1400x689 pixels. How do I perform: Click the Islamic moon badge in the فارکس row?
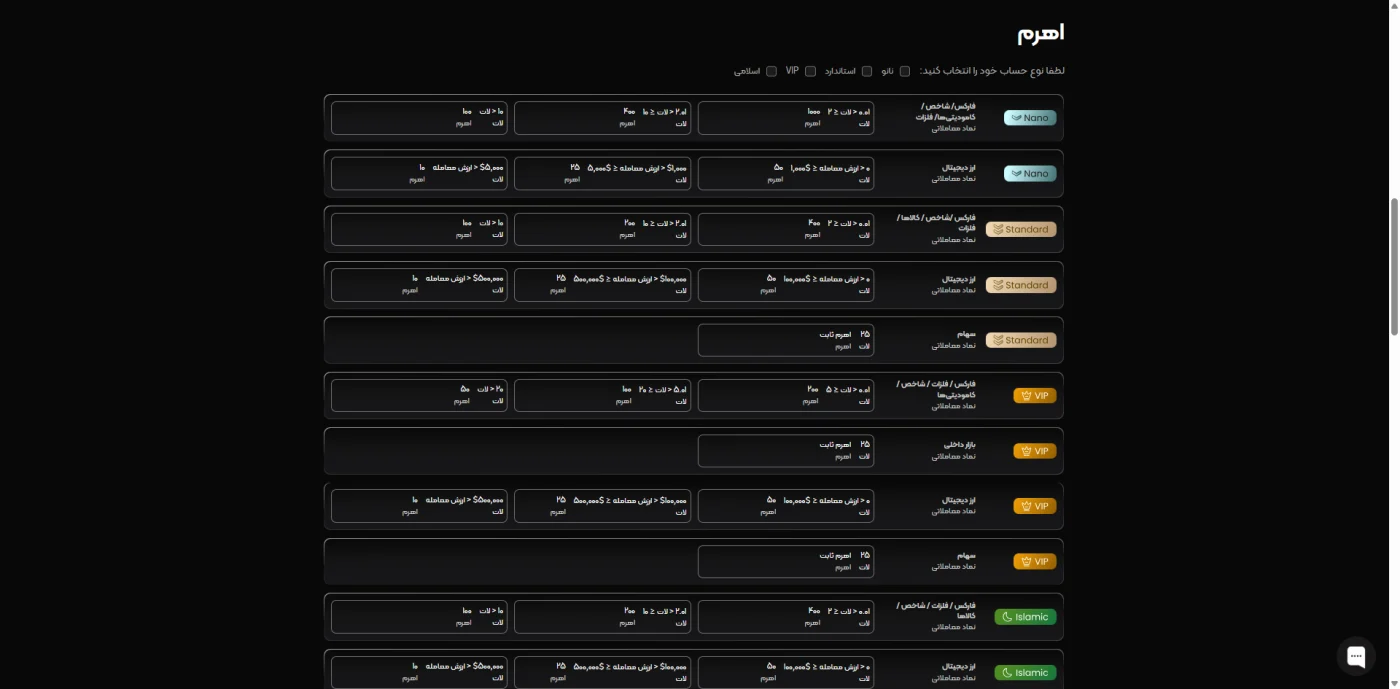(1025, 617)
